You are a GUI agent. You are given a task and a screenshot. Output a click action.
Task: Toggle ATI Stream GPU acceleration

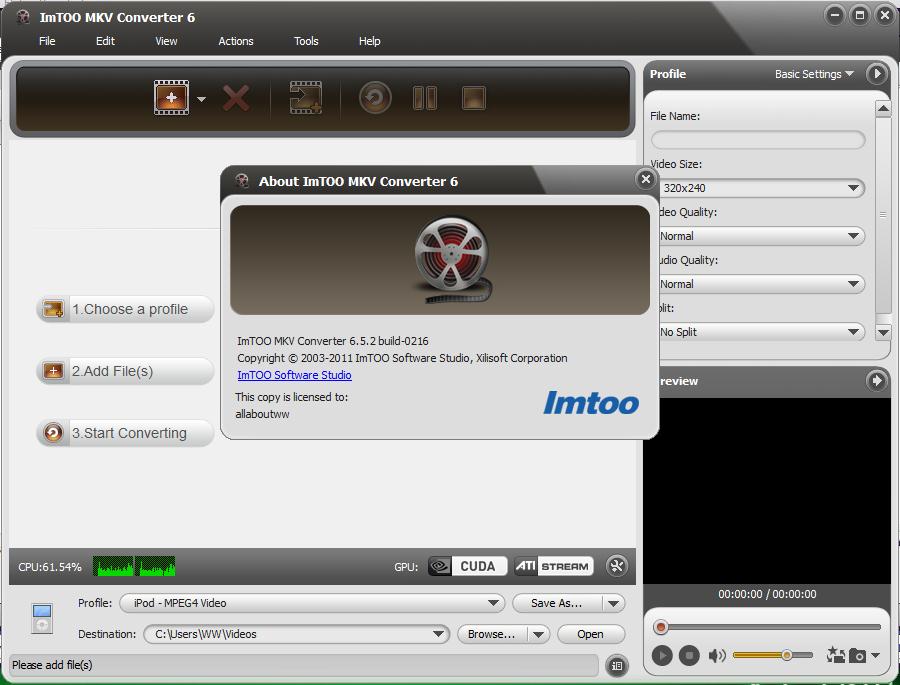pyautogui.click(x=554, y=566)
